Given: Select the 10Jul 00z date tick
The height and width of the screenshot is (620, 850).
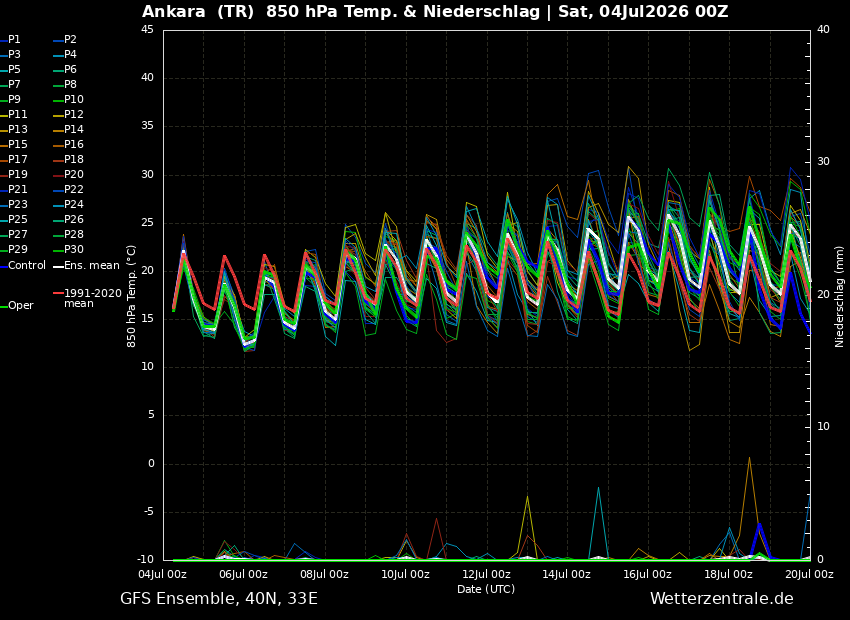Looking at the screenshot, I should click(405, 574).
